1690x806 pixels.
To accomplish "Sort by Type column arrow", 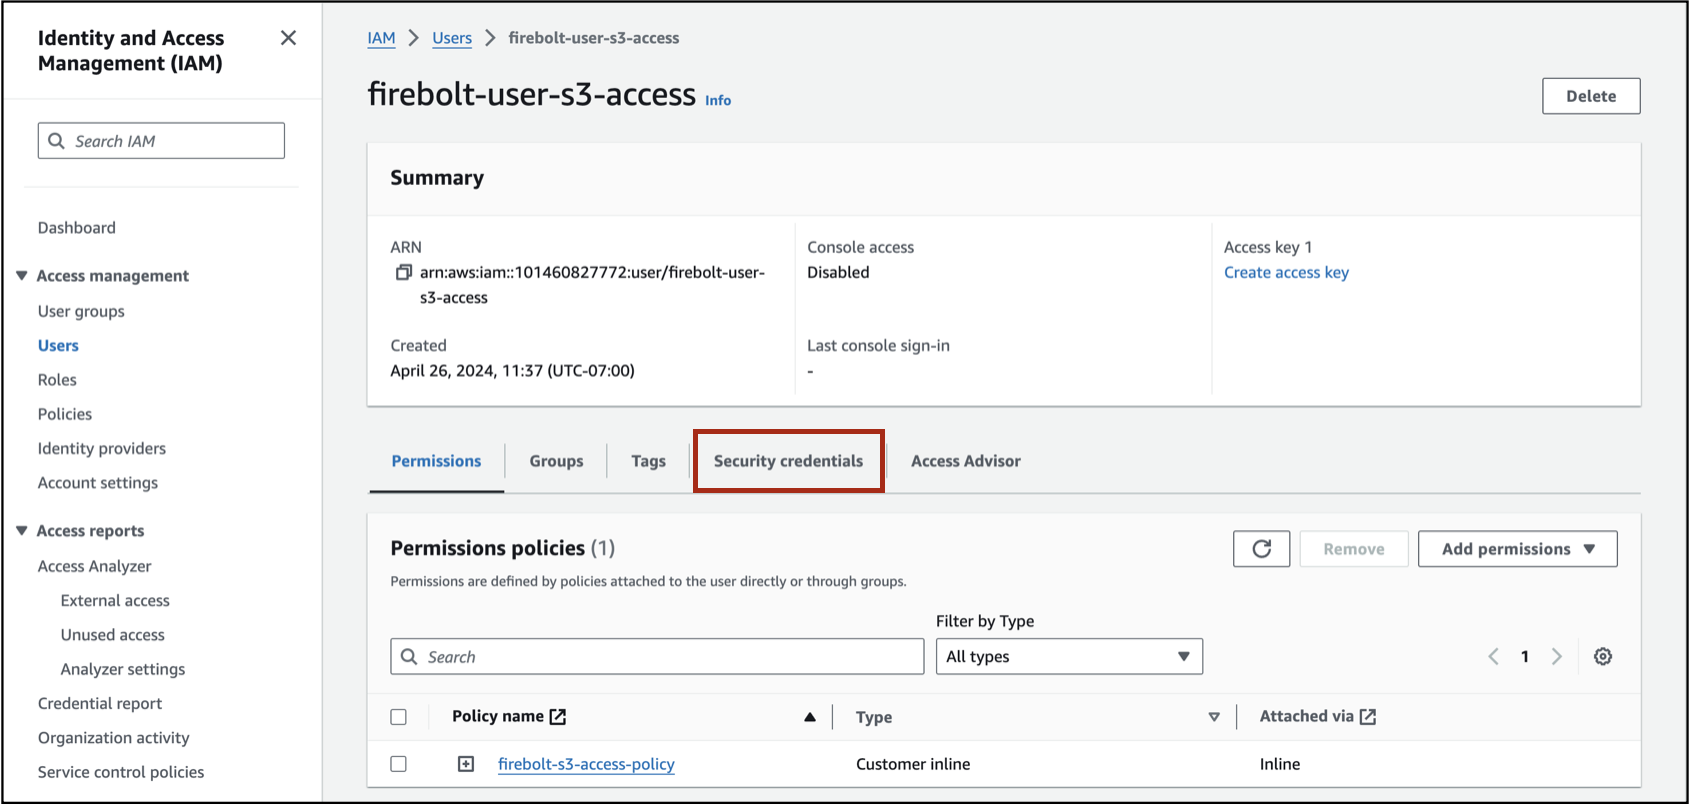I will pos(1214,717).
